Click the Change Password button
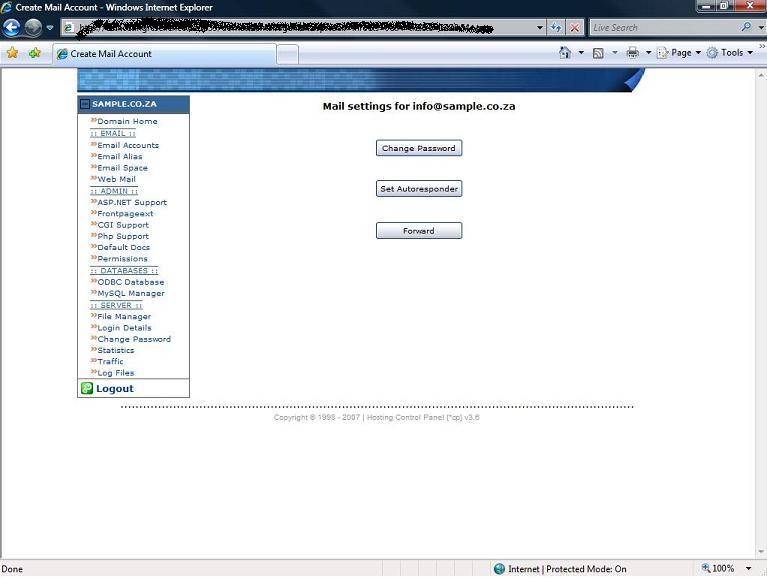 click(418, 148)
